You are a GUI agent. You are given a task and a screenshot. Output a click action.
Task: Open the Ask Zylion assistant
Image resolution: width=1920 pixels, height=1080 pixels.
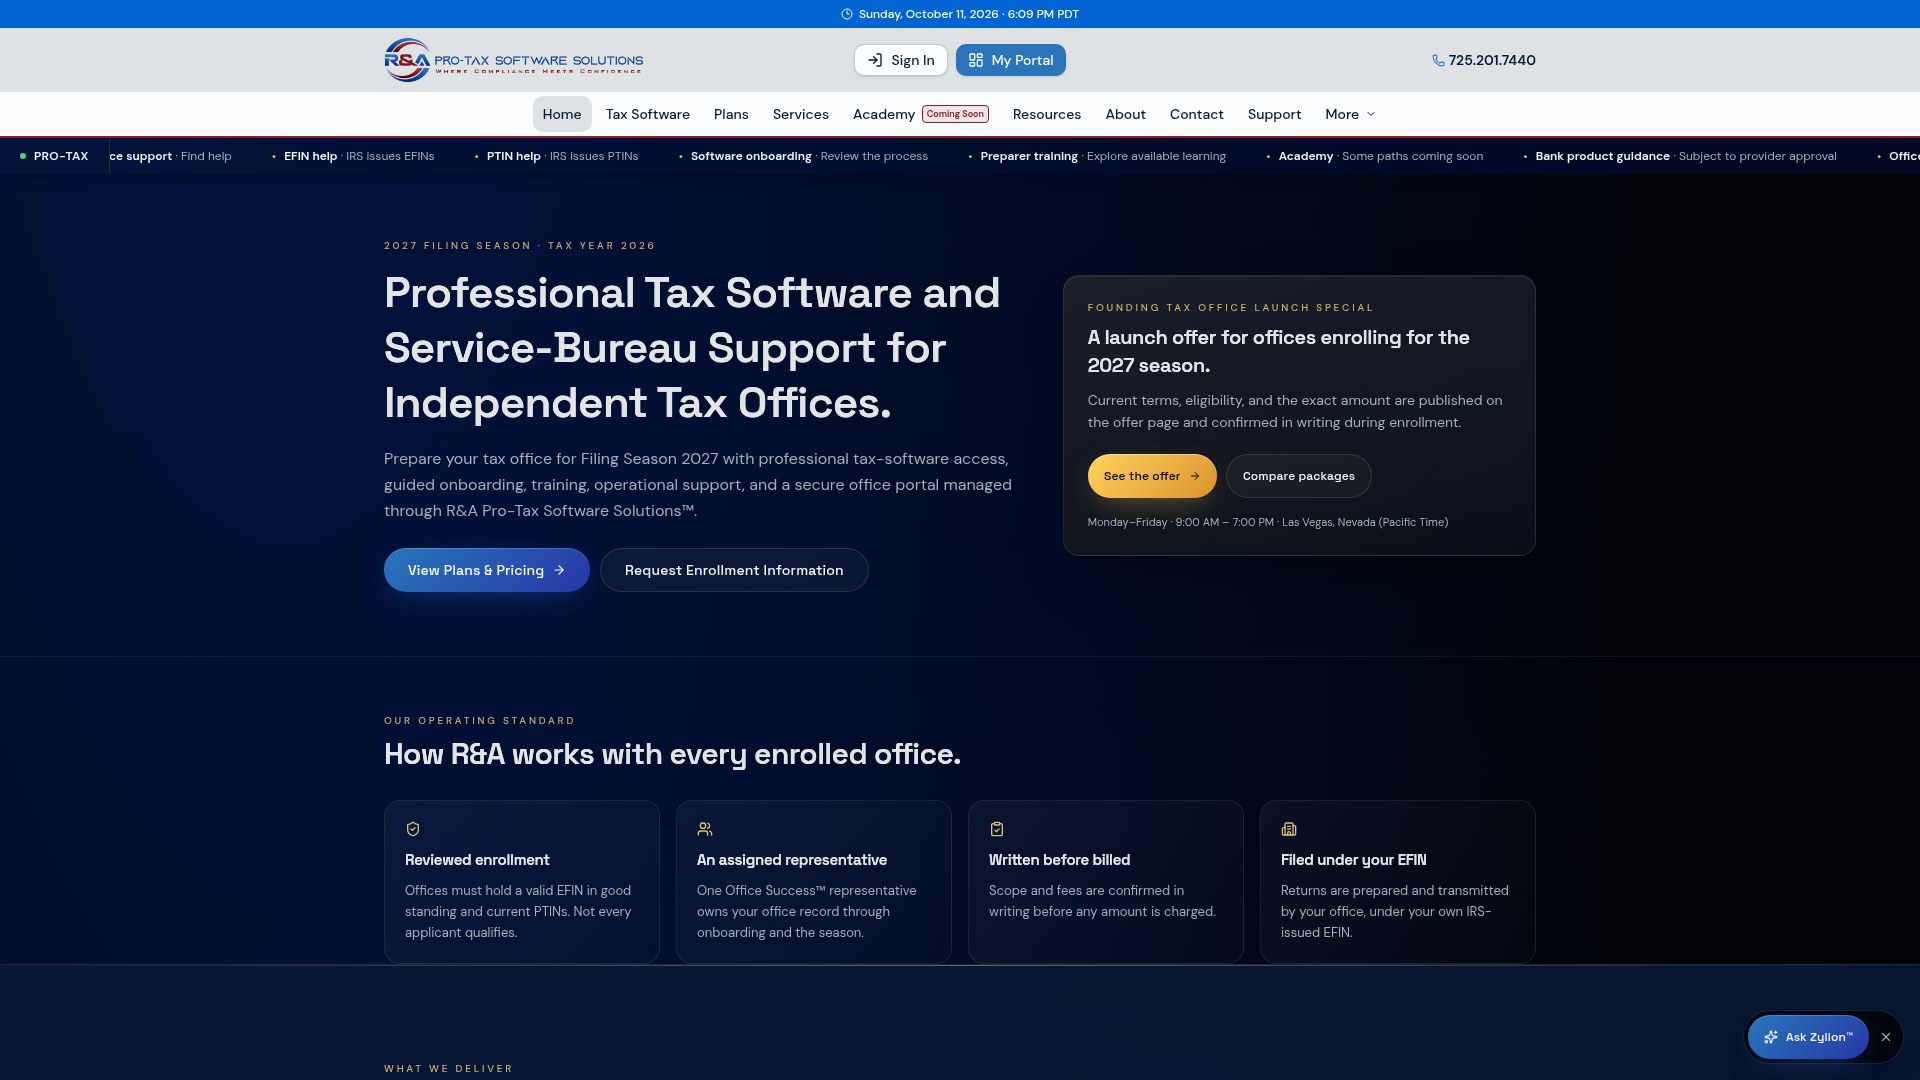[x=1808, y=1037]
